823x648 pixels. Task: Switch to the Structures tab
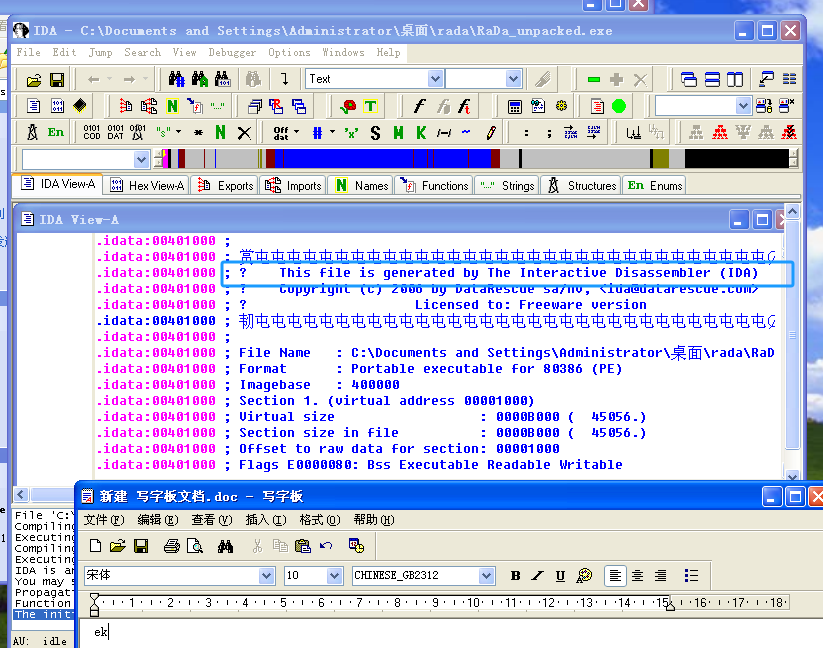(x=581, y=186)
